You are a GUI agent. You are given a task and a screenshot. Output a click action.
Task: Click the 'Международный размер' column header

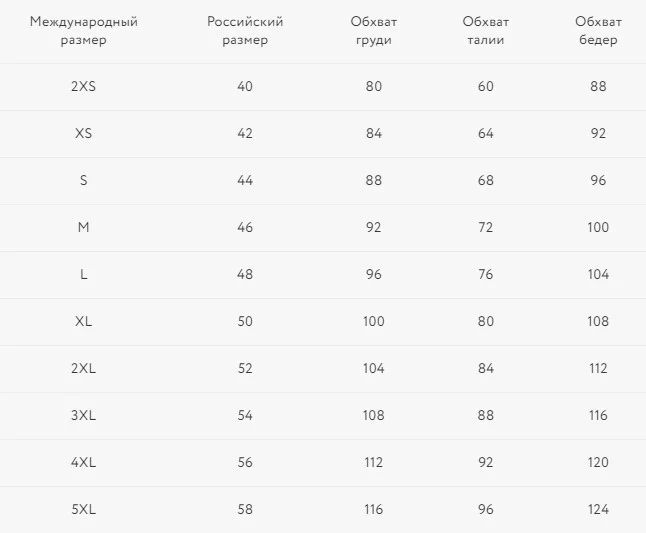pyautogui.click(x=84, y=30)
